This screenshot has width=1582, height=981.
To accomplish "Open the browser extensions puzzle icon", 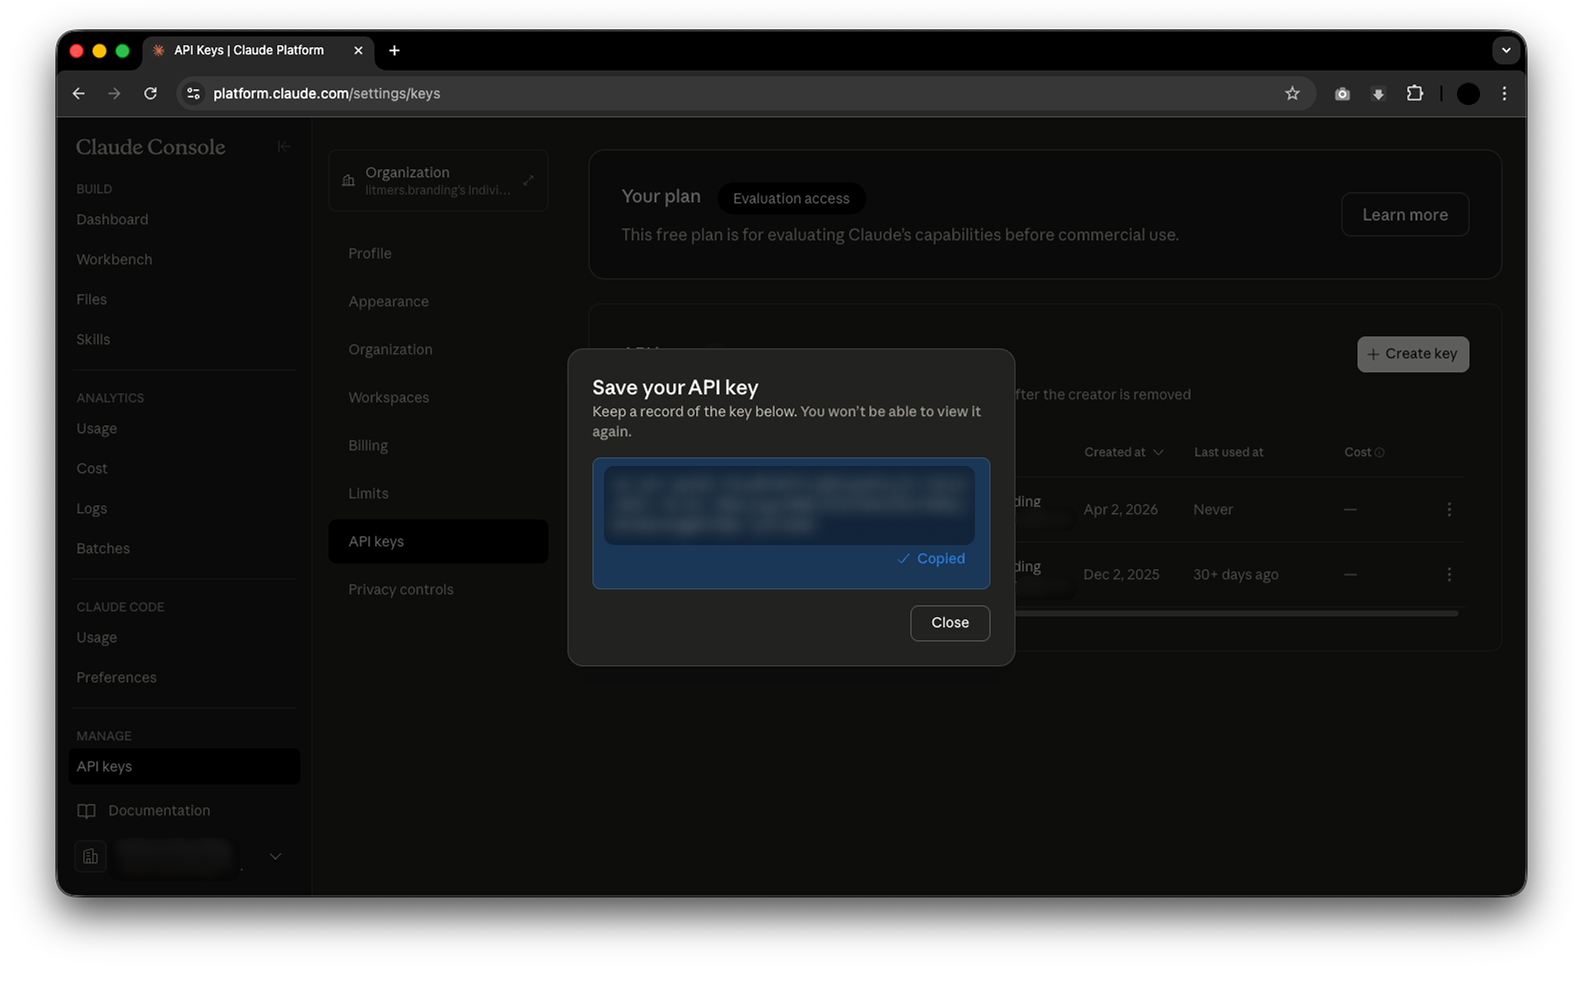I will [1414, 93].
